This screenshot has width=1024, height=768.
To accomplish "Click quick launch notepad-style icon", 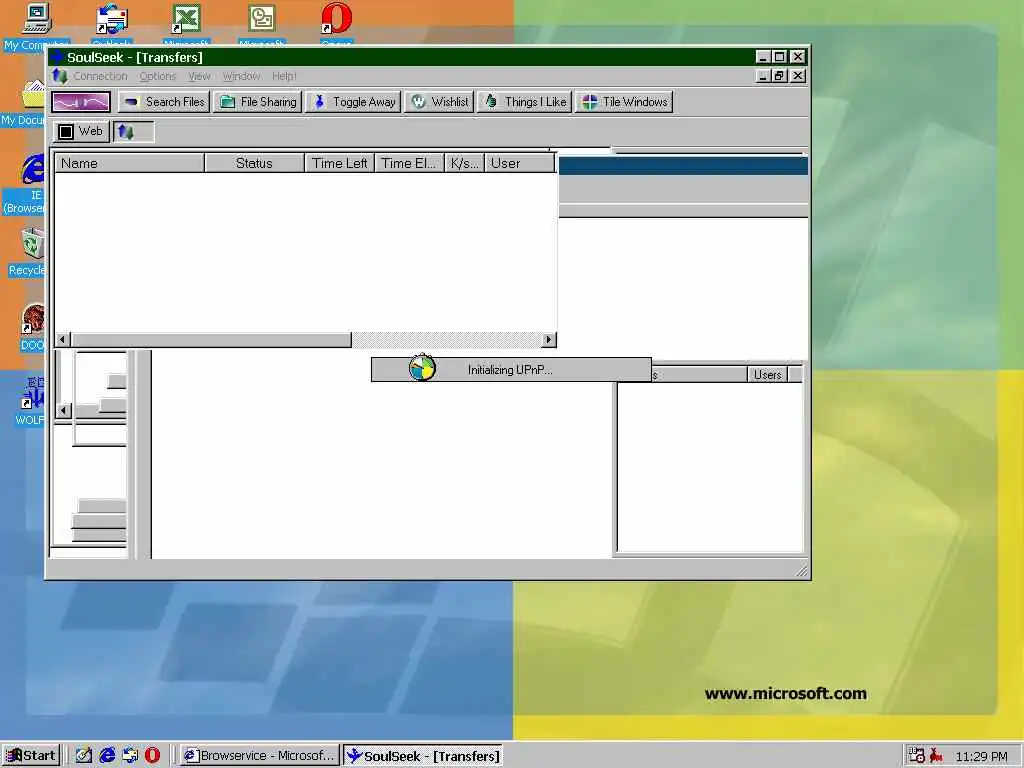I will (84, 756).
